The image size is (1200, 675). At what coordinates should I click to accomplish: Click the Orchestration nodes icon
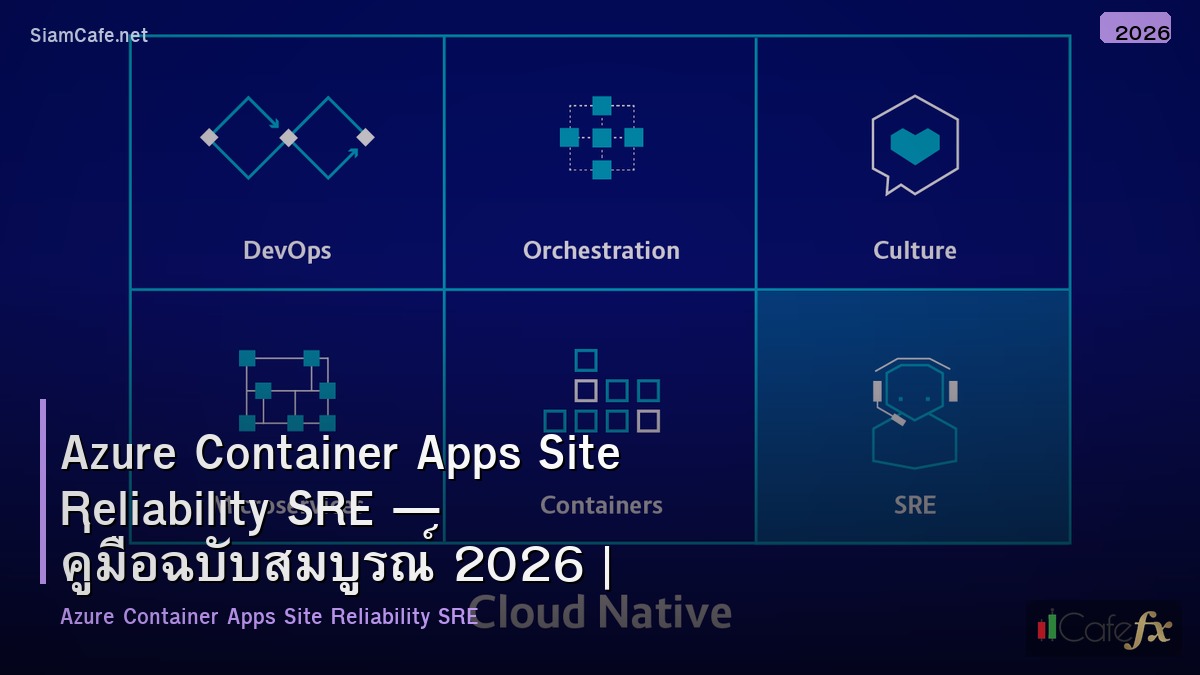click(x=601, y=138)
